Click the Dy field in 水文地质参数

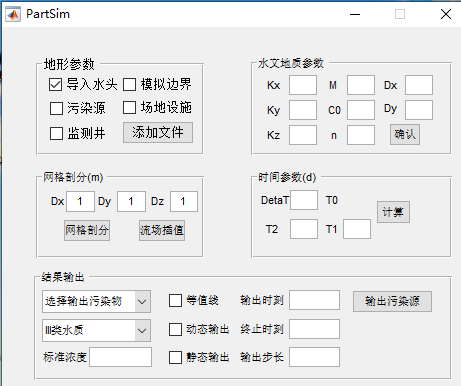pyautogui.click(x=419, y=110)
